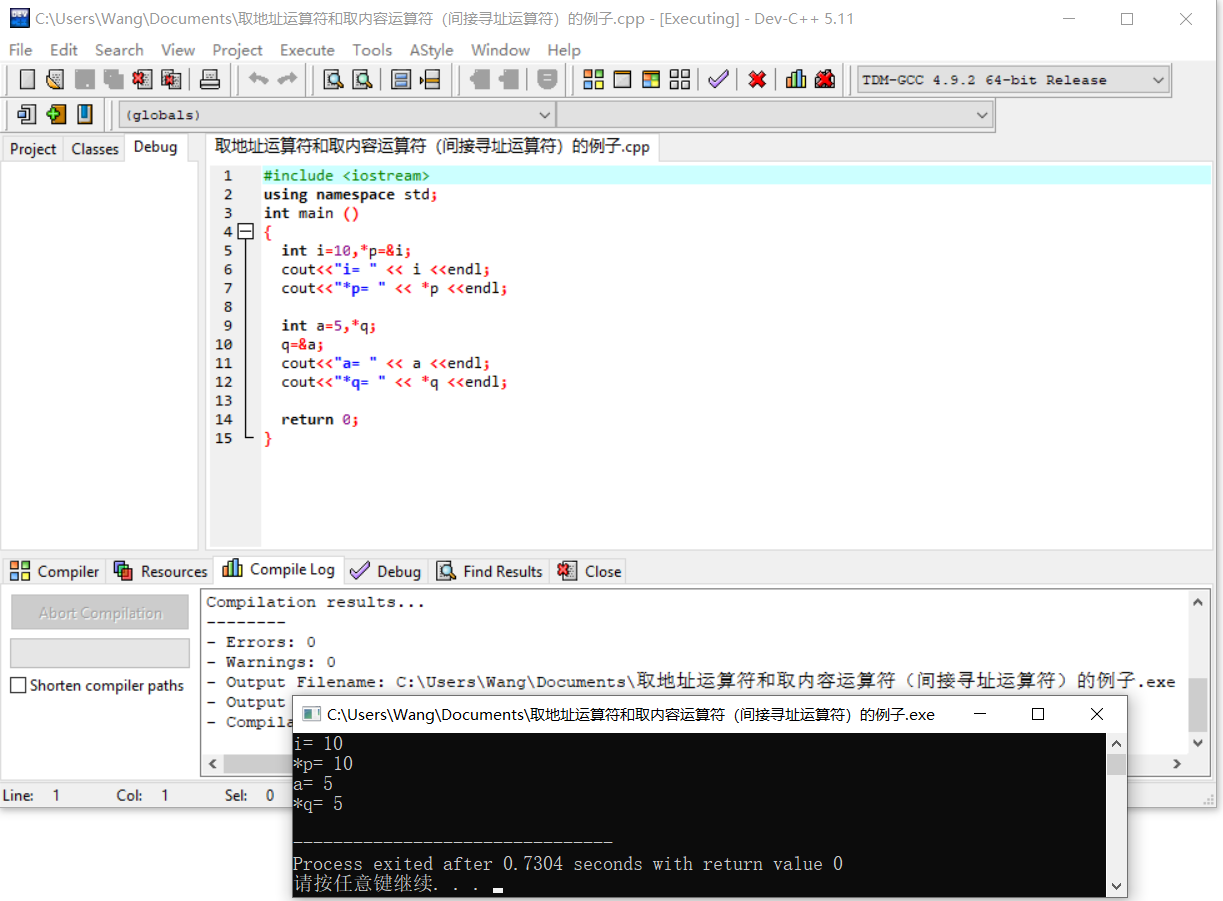Open the Window menu
1223x901 pixels.
(500, 50)
